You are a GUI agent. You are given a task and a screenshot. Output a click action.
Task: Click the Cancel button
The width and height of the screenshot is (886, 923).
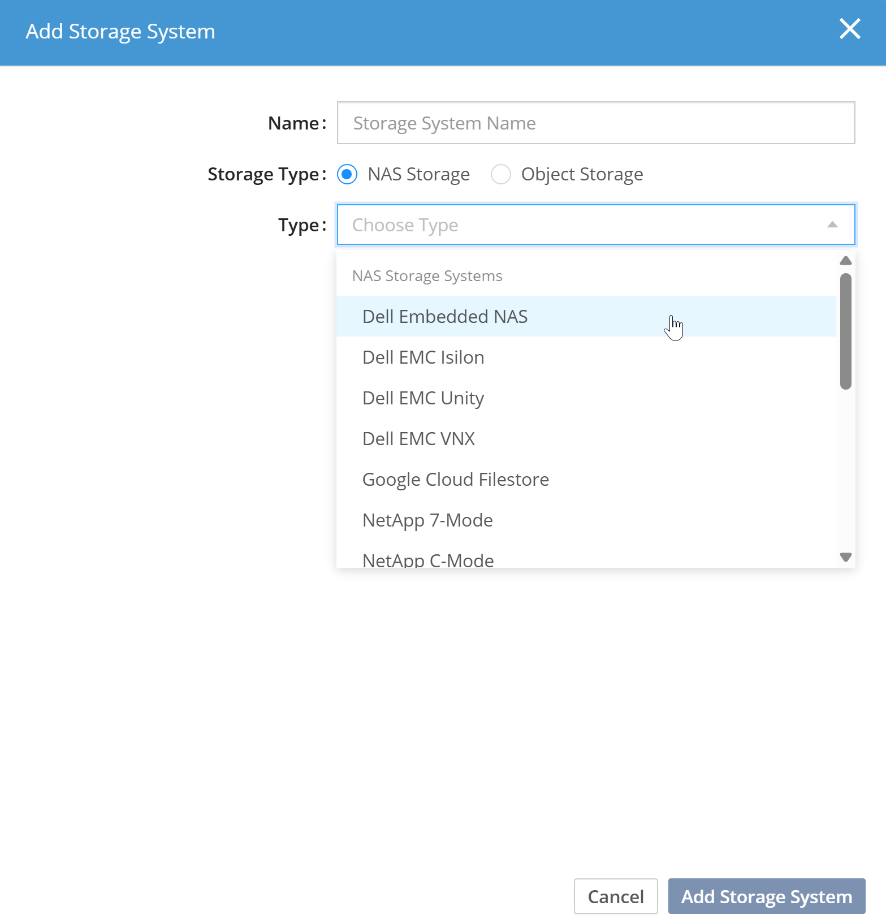(x=616, y=896)
